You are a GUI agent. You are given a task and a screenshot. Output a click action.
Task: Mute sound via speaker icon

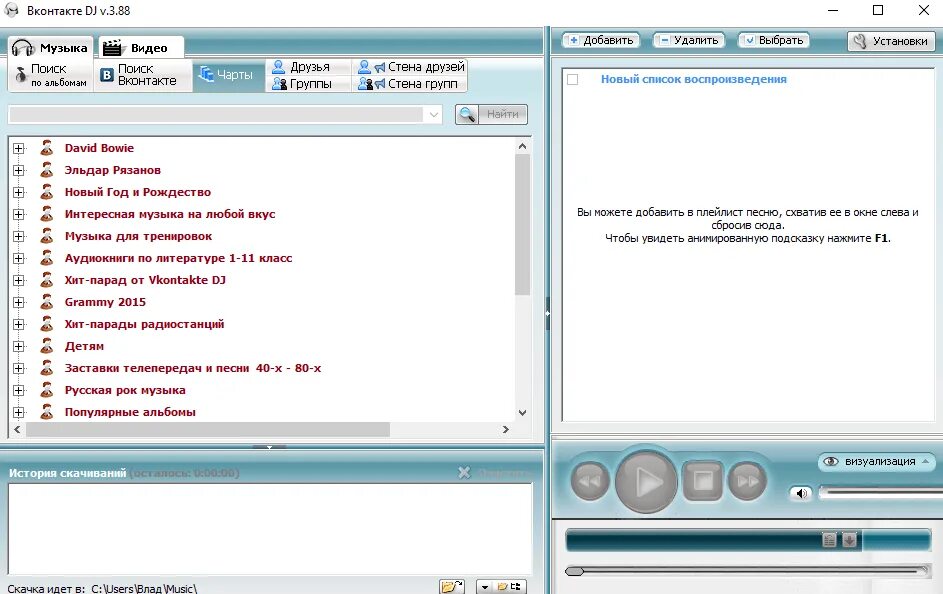801,494
